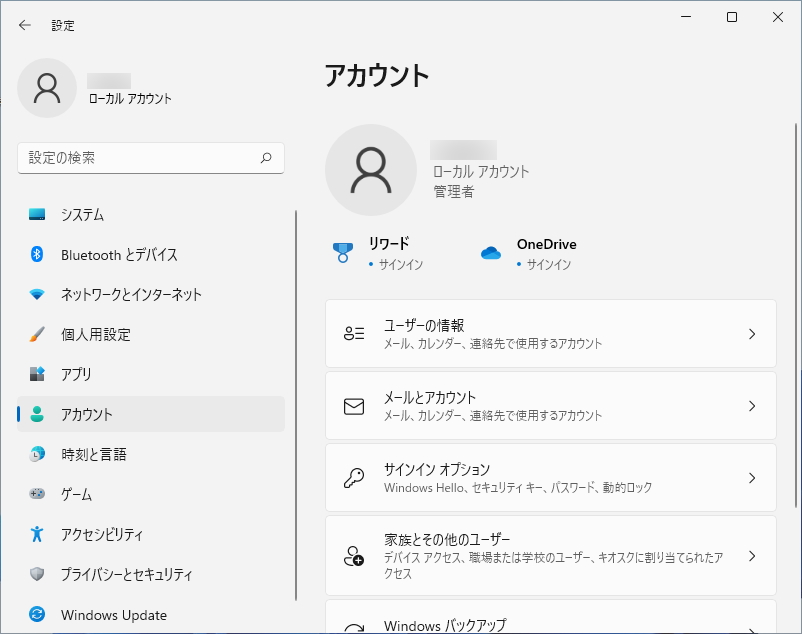Click the sidebar vertical scrollbar
The width and height of the screenshot is (802, 634).
(296, 405)
